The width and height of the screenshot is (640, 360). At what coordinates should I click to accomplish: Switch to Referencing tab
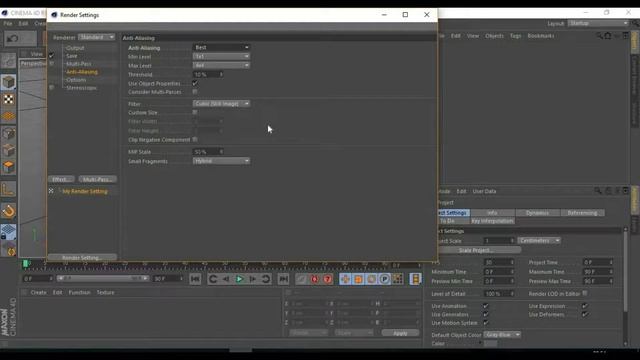pos(582,213)
